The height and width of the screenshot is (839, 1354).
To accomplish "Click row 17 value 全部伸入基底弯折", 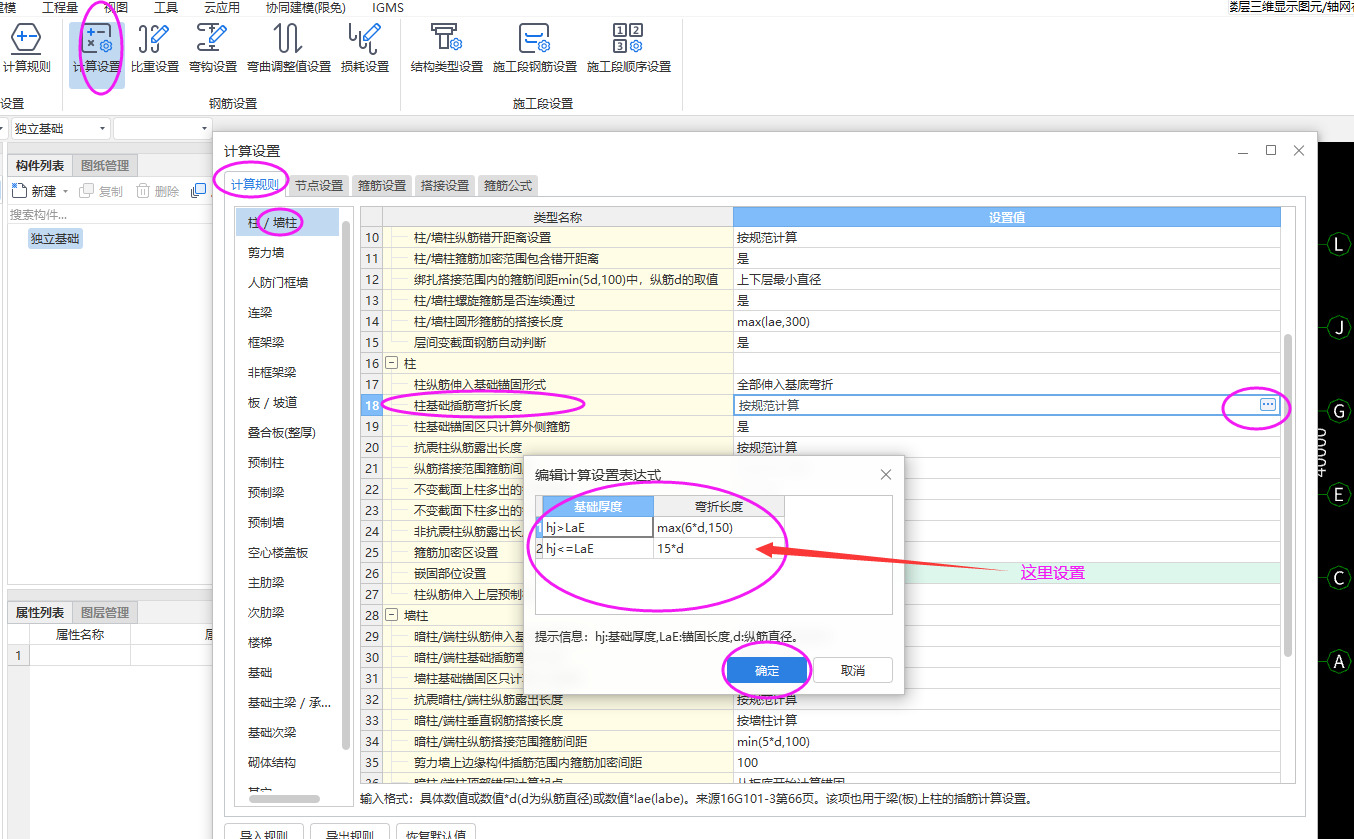I will (1006, 385).
